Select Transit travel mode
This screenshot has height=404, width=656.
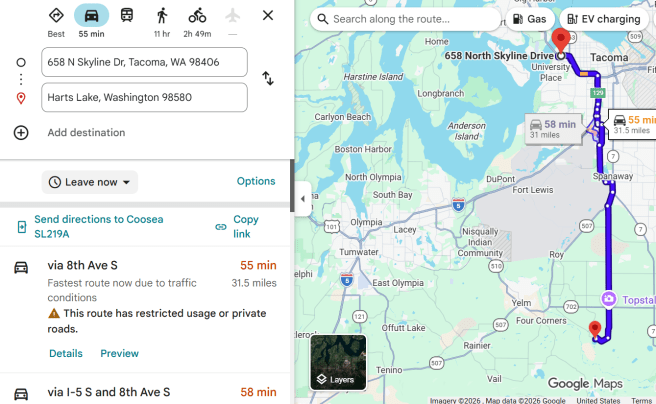[x=127, y=16]
